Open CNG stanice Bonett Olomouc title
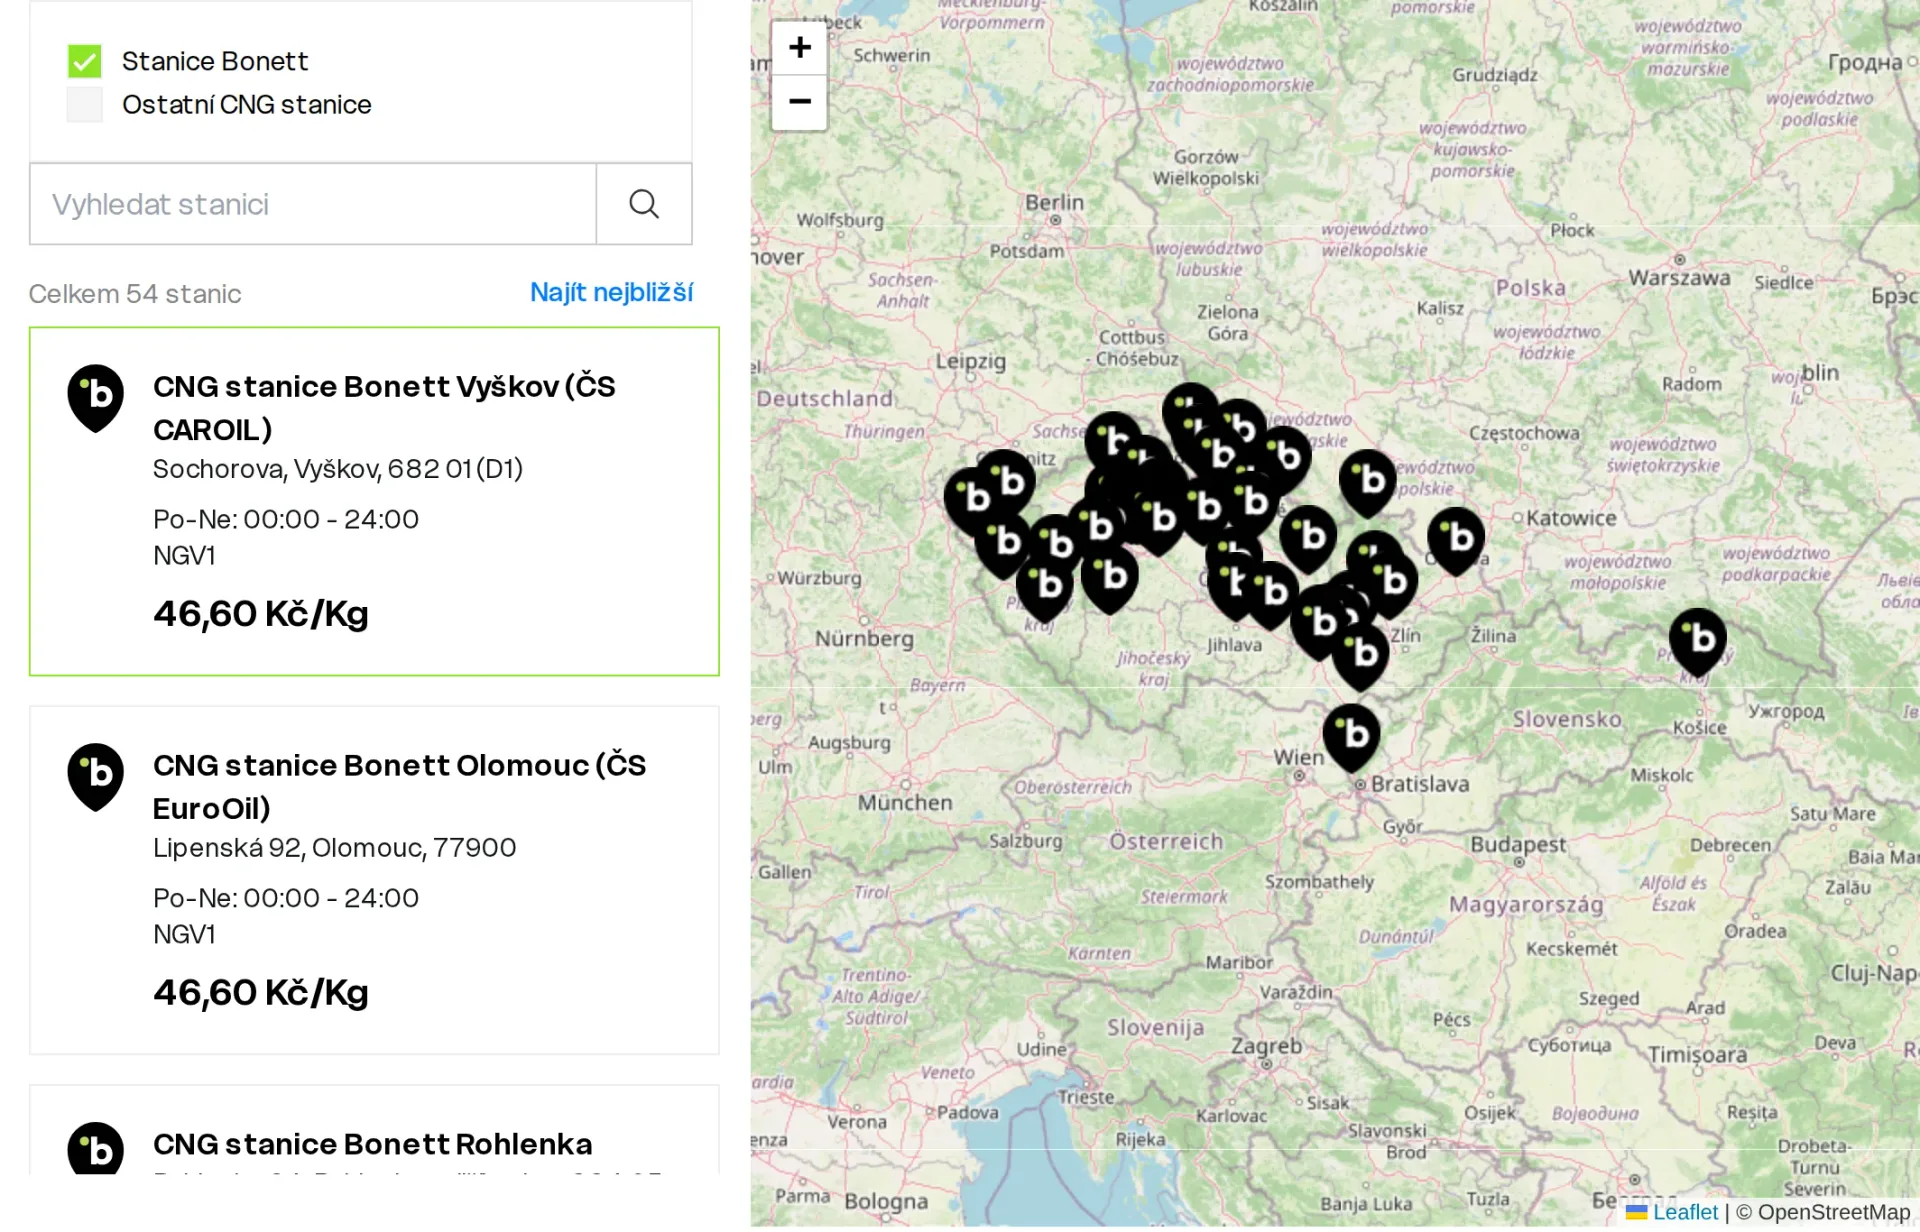 (x=399, y=786)
